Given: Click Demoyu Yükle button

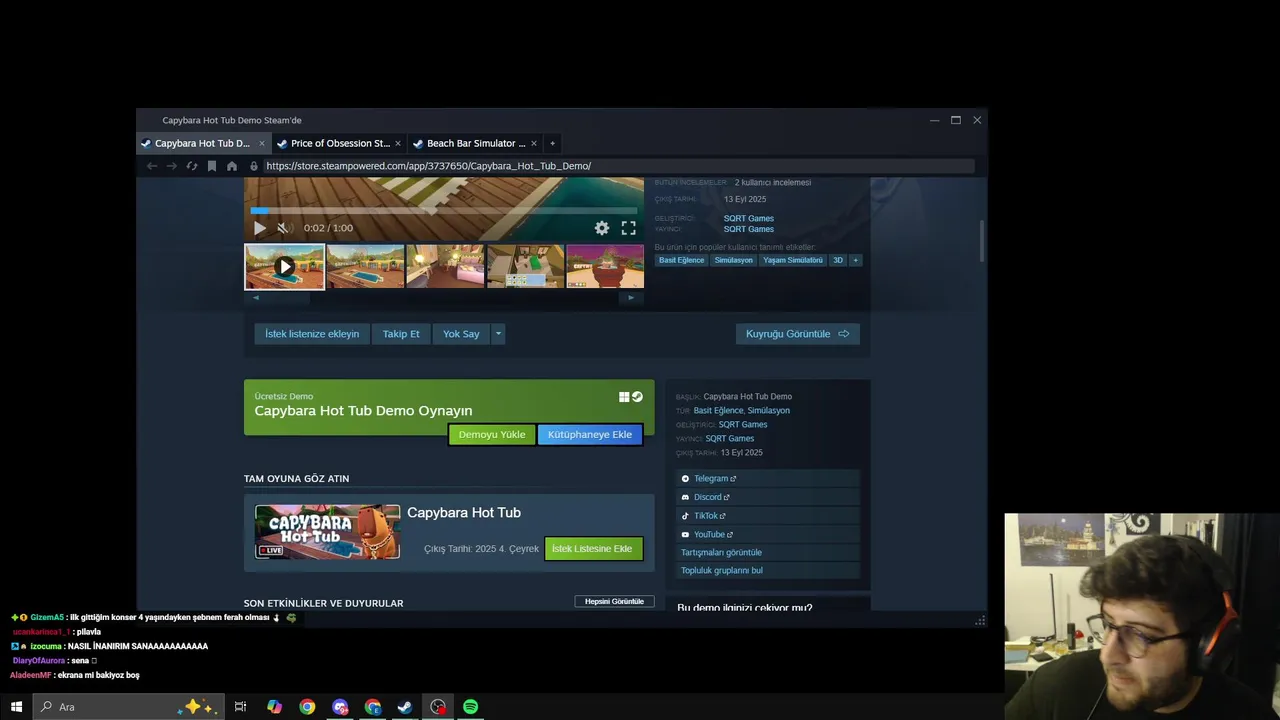Looking at the screenshot, I should click(x=492, y=435).
